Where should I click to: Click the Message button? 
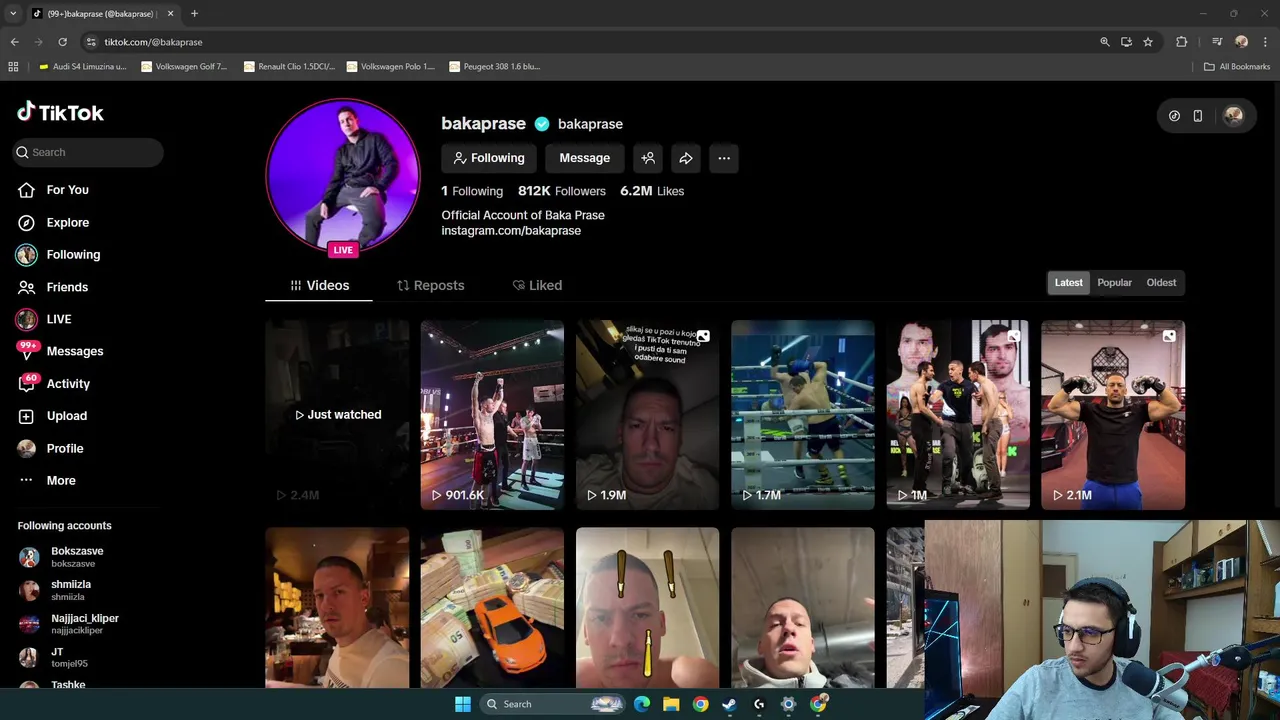(585, 158)
